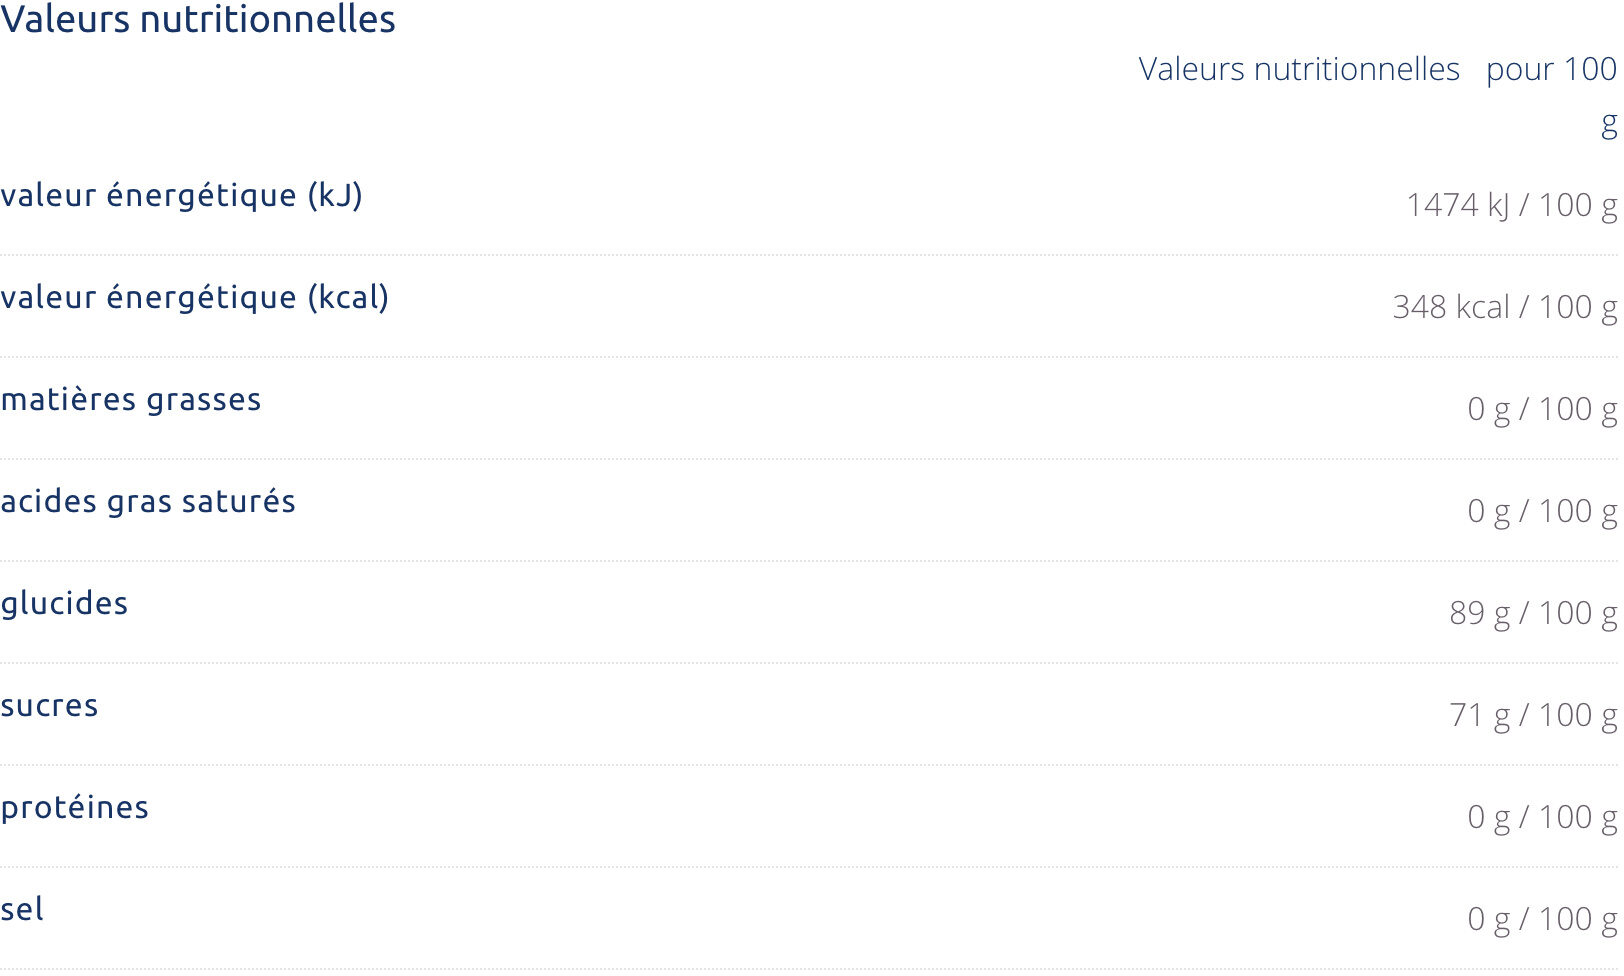Click the '71 g / 100 g' sucres value
This screenshot has width=1624, height=976.
click(1533, 715)
